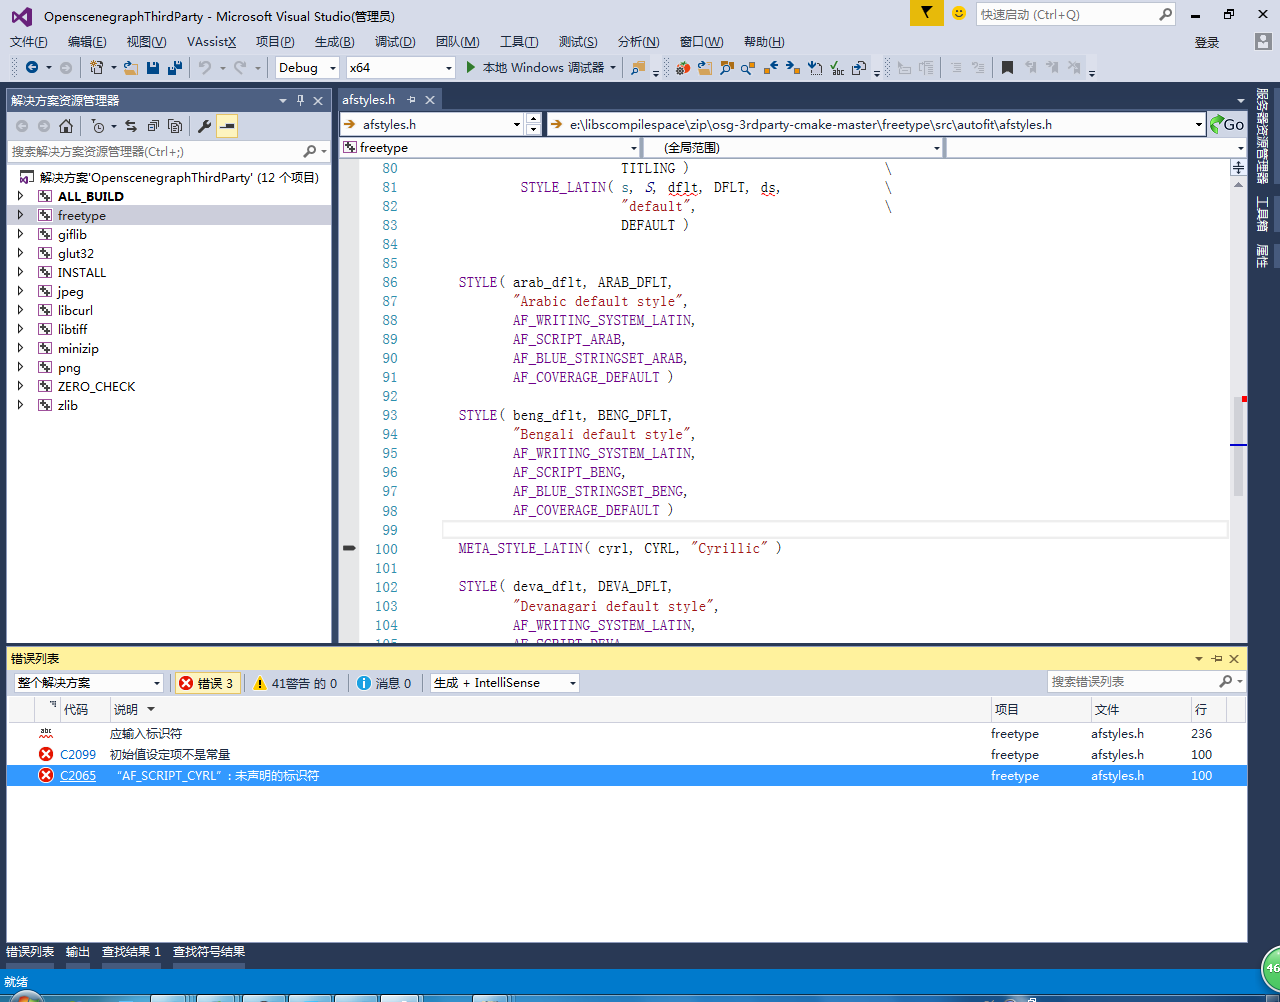Click the find in files icon

coord(638,67)
